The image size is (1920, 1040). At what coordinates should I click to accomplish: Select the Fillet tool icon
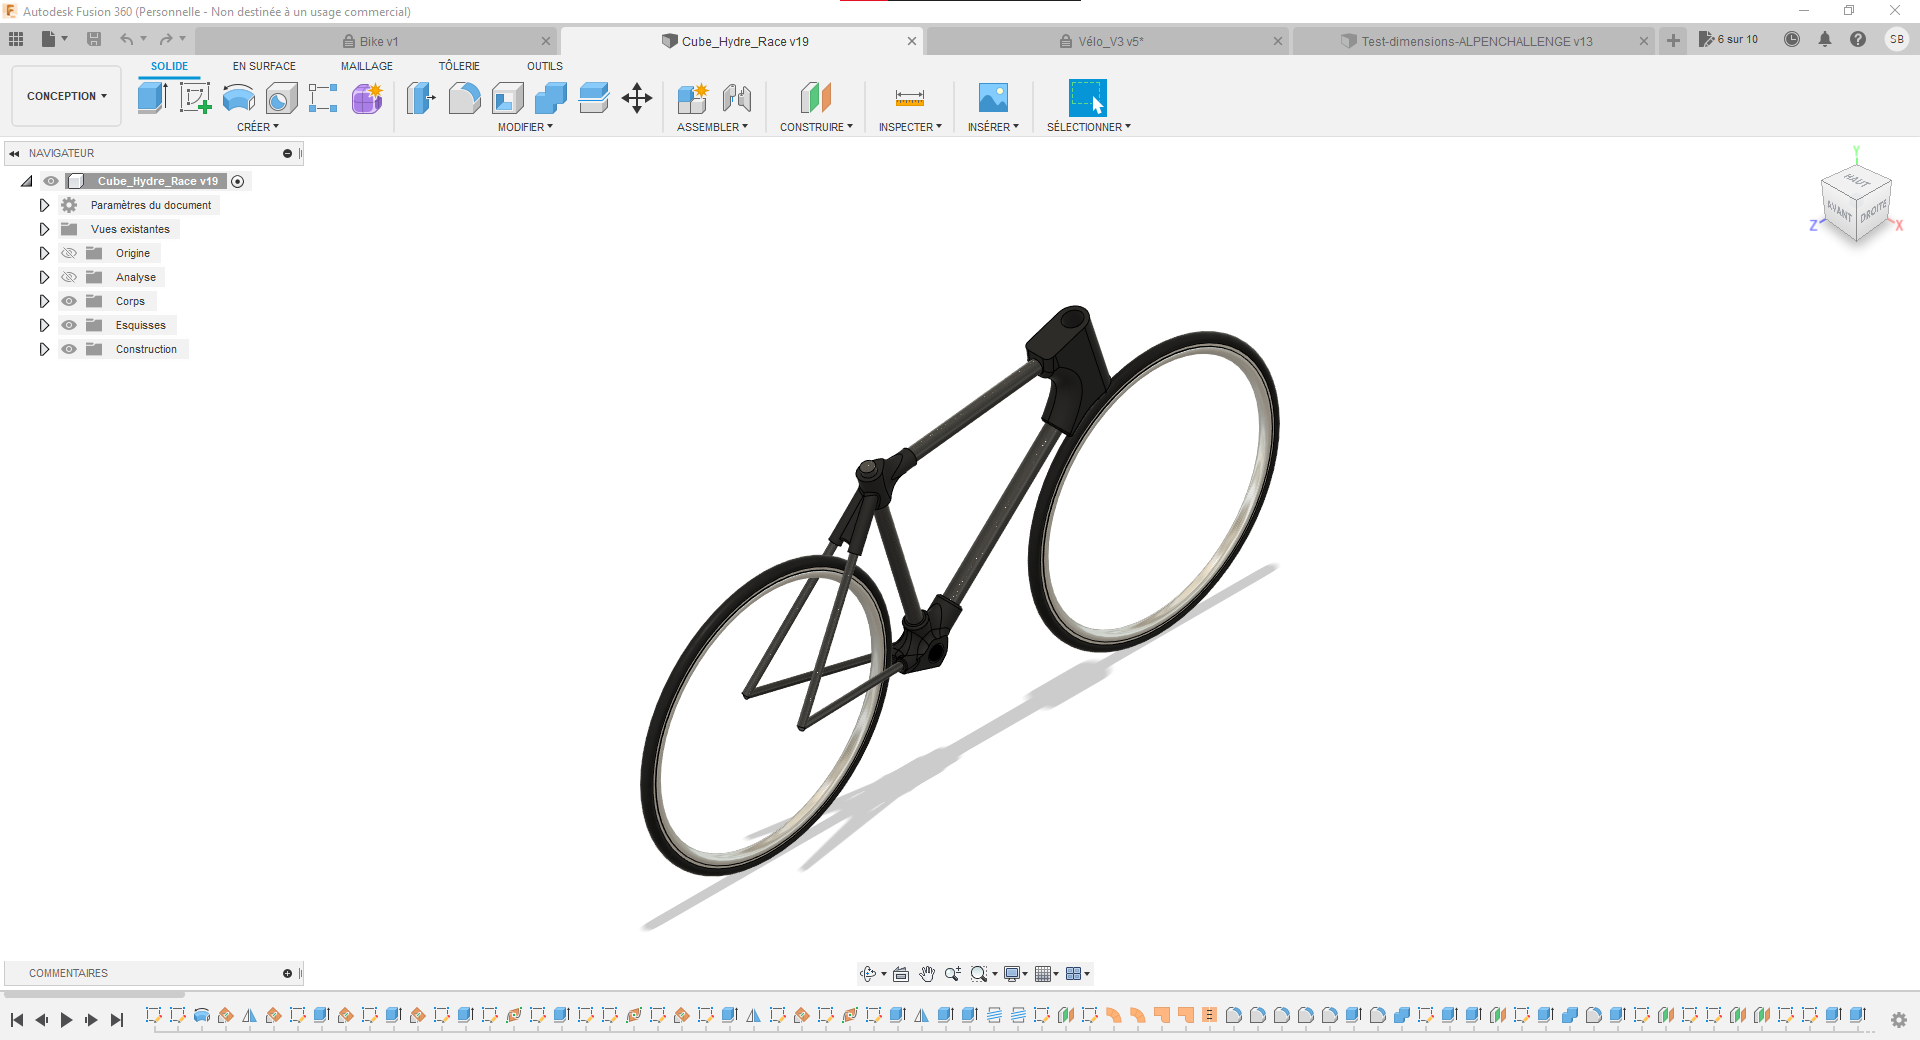pos(464,98)
